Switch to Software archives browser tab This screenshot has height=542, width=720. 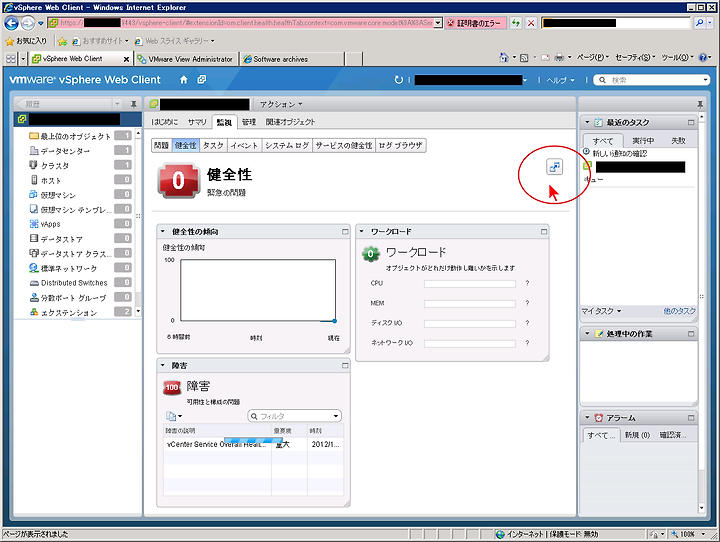[x=292, y=59]
